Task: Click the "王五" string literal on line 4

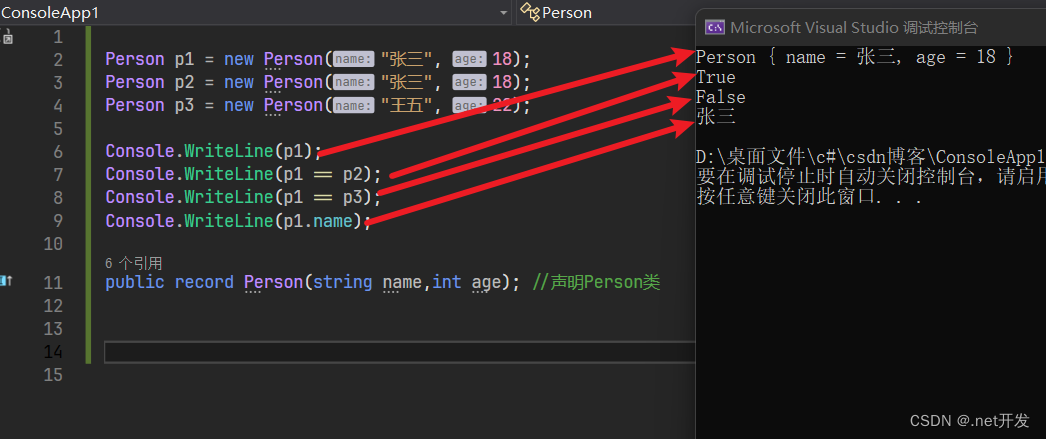Action: (407, 105)
